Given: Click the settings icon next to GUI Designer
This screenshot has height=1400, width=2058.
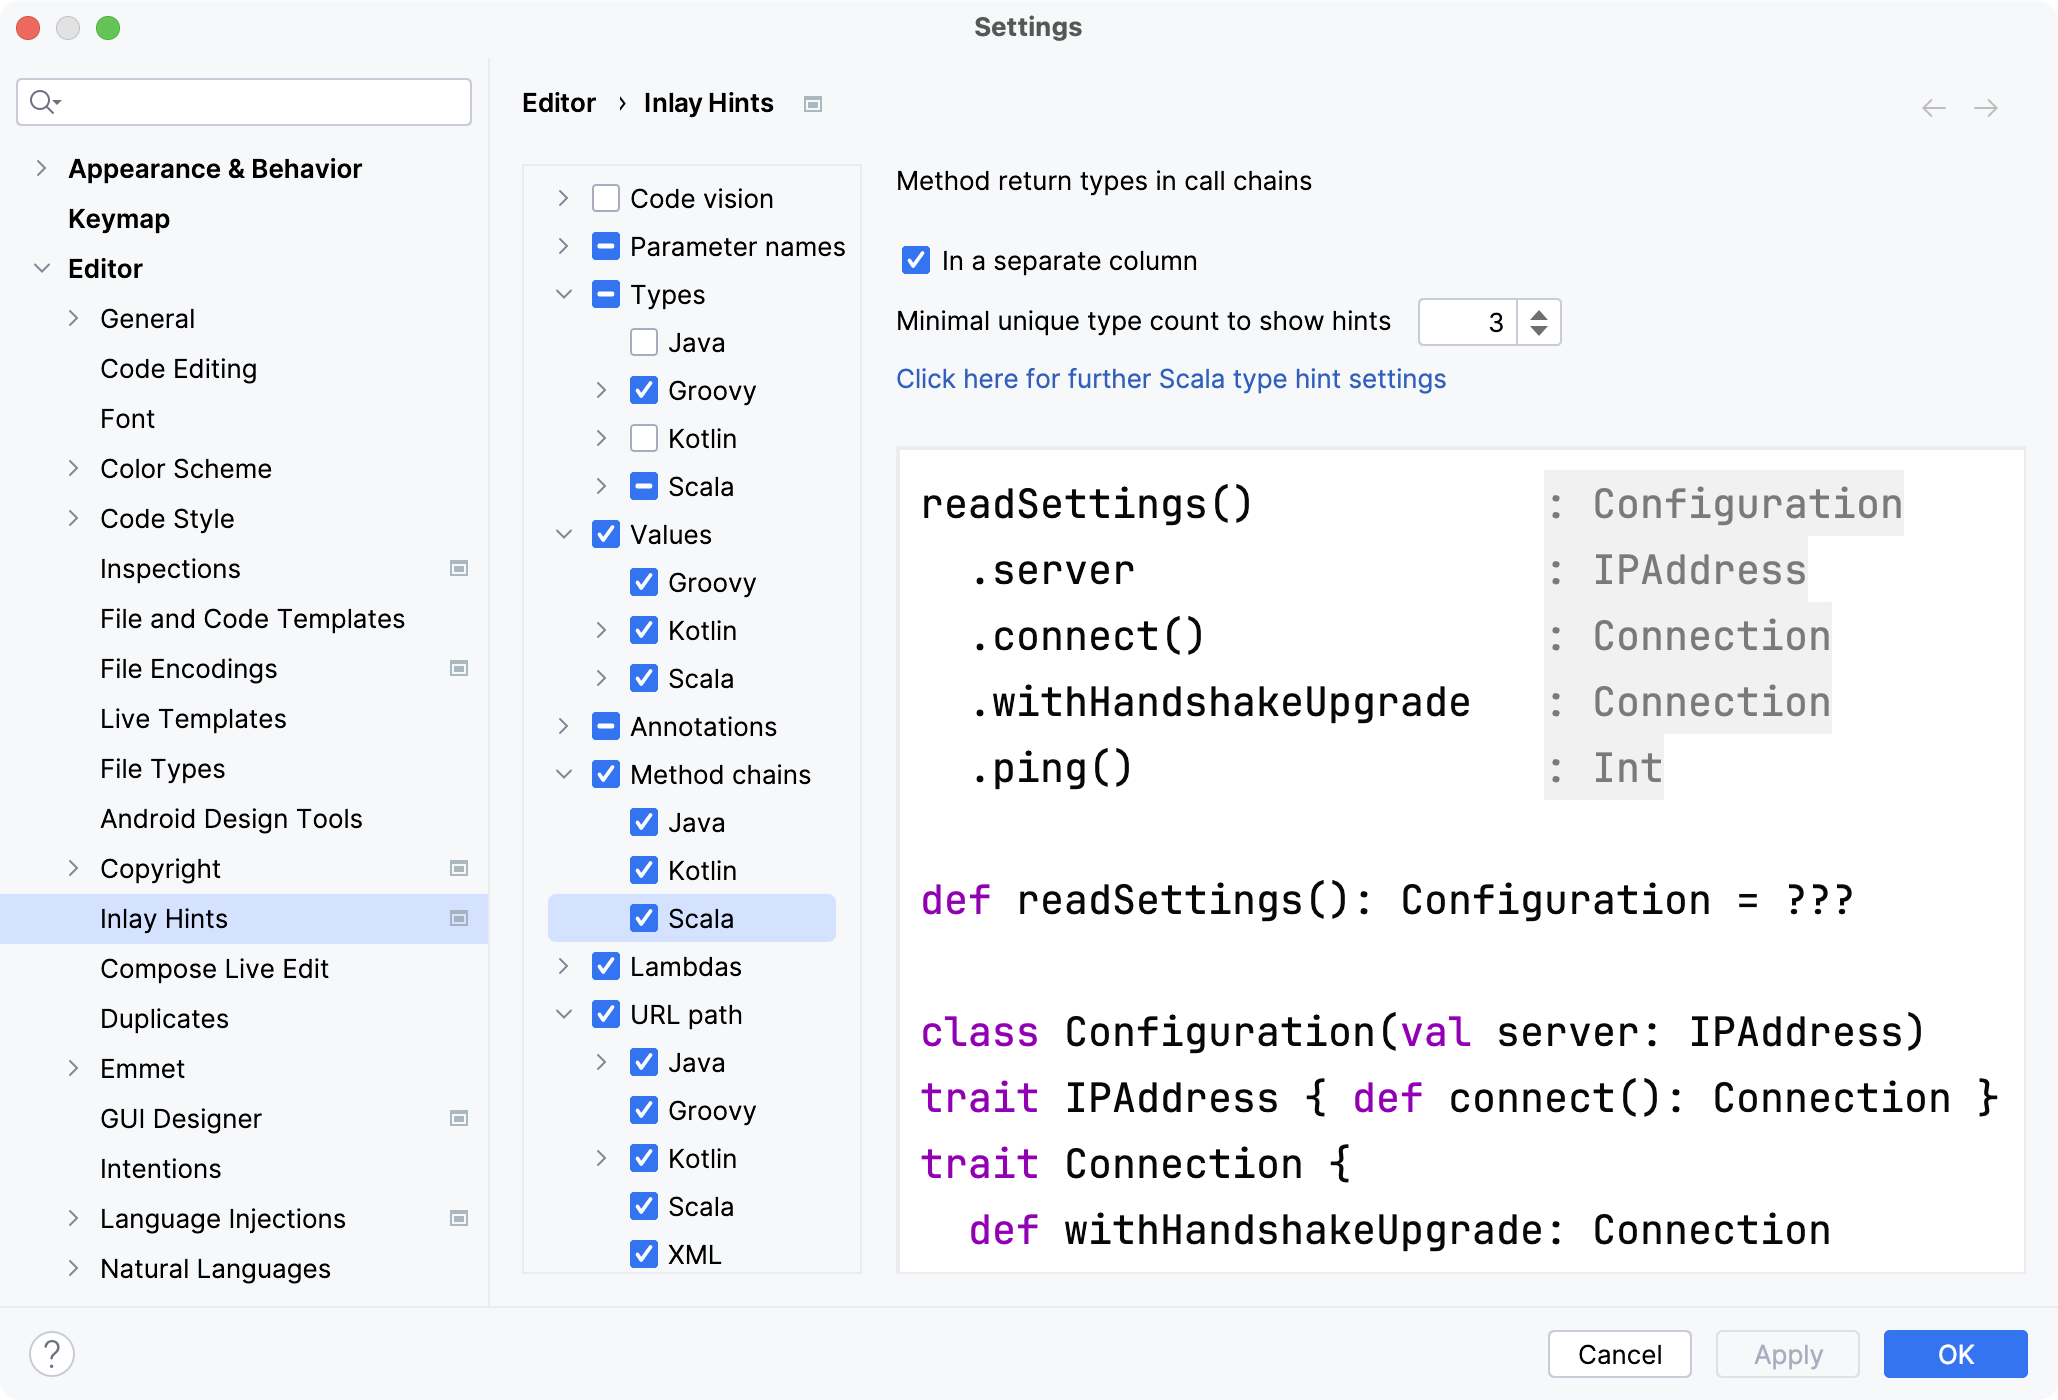Looking at the screenshot, I should (x=459, y=1118).
